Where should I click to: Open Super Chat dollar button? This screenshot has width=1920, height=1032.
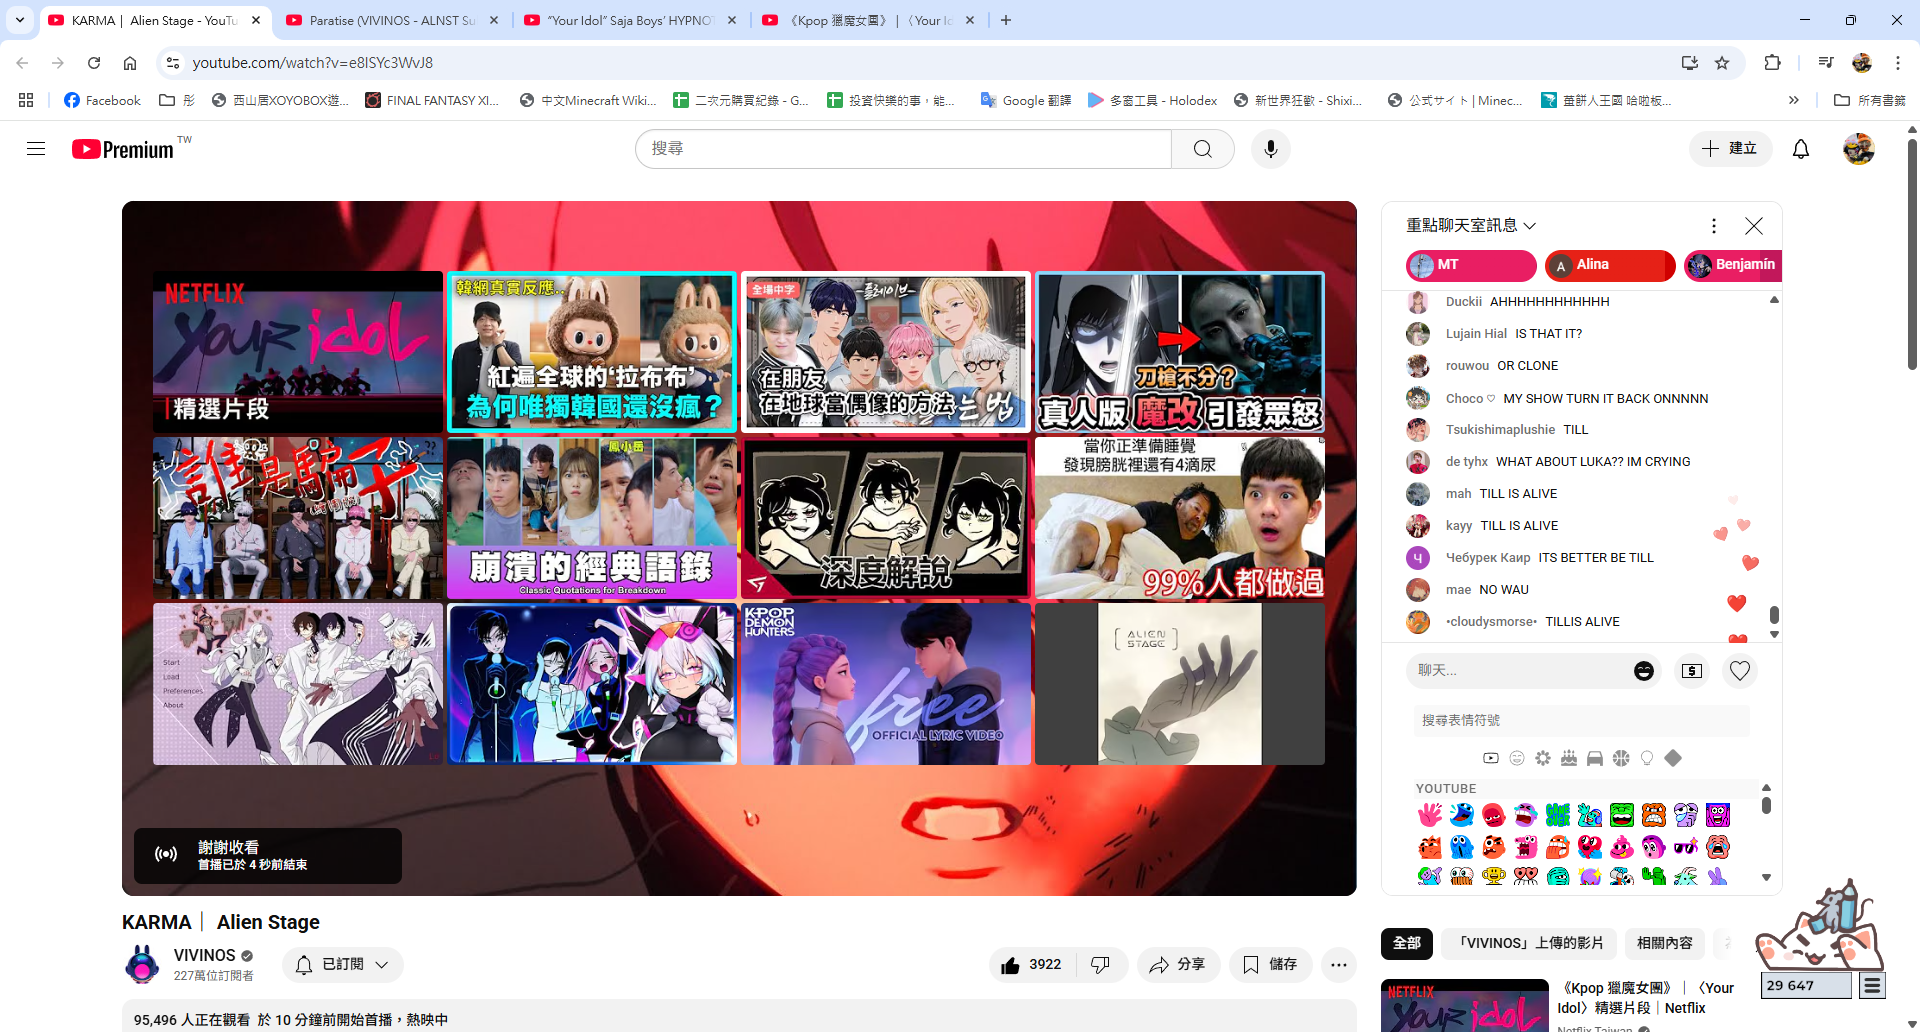1692,671
